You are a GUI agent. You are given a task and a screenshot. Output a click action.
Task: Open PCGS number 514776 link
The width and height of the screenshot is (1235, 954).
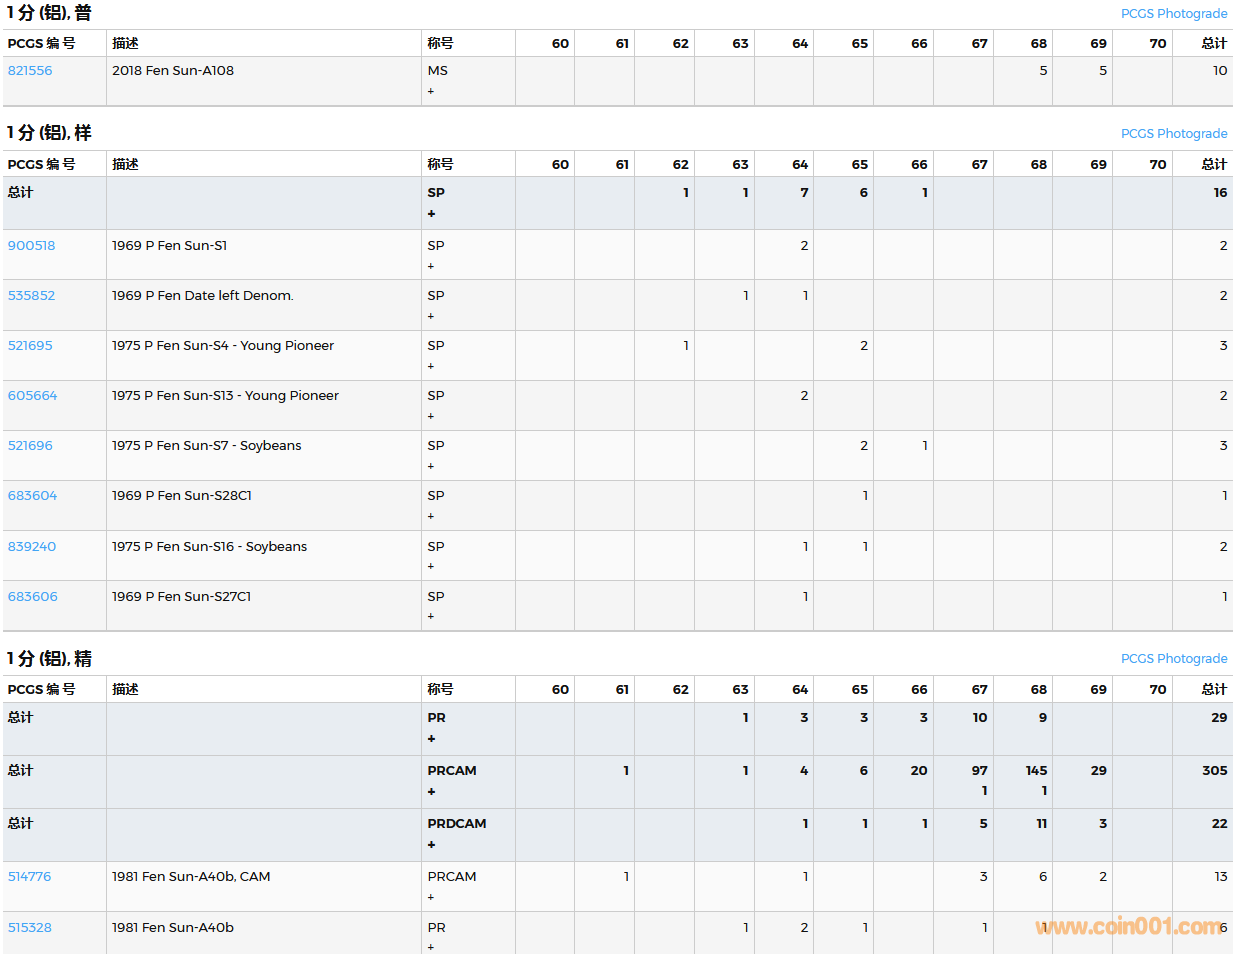[x=29, y=877]
